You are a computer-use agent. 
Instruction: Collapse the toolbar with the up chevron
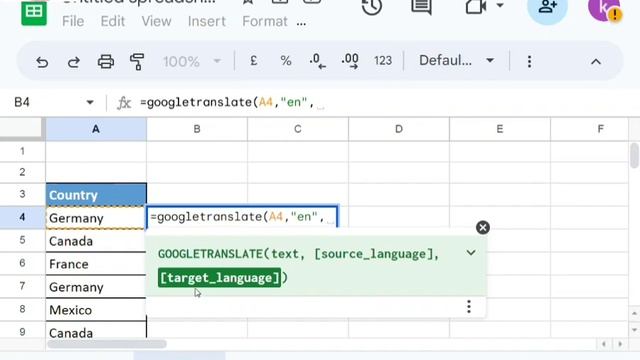[x=596, y=62]
